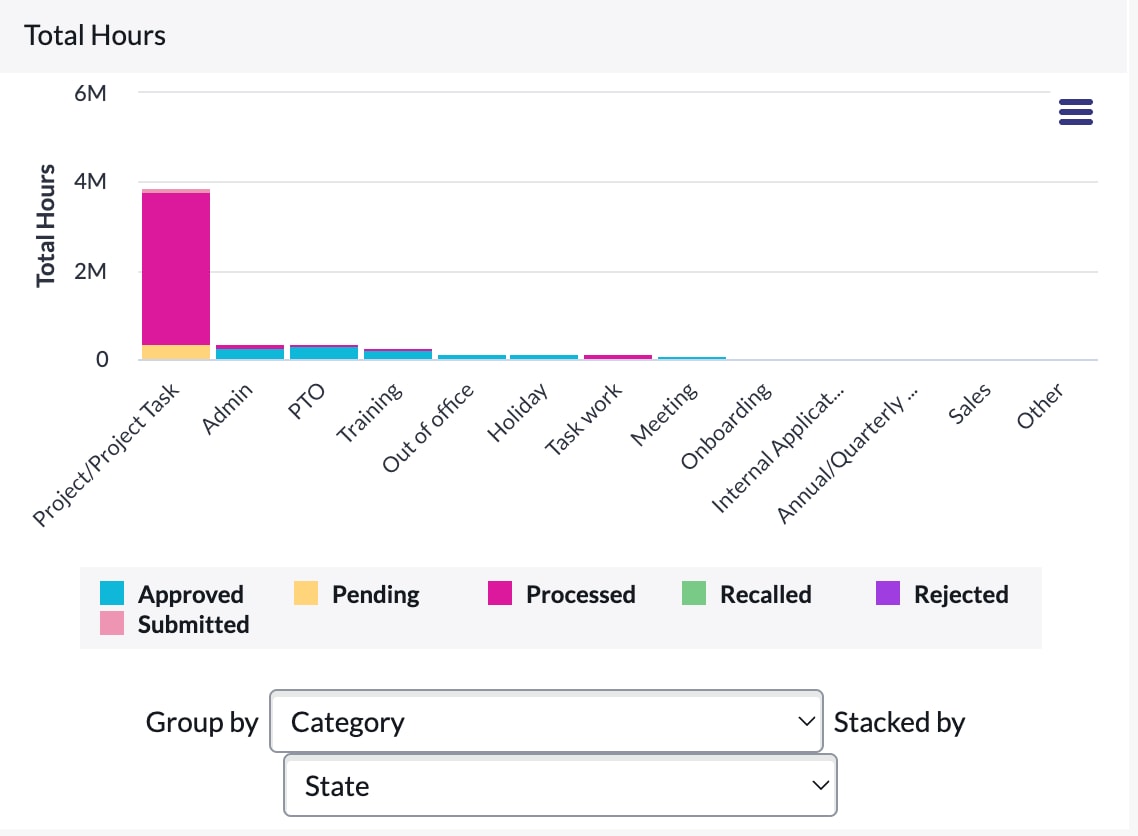
Task: Click the yellow Pending segment of the first bar
Action: point(175,352)
